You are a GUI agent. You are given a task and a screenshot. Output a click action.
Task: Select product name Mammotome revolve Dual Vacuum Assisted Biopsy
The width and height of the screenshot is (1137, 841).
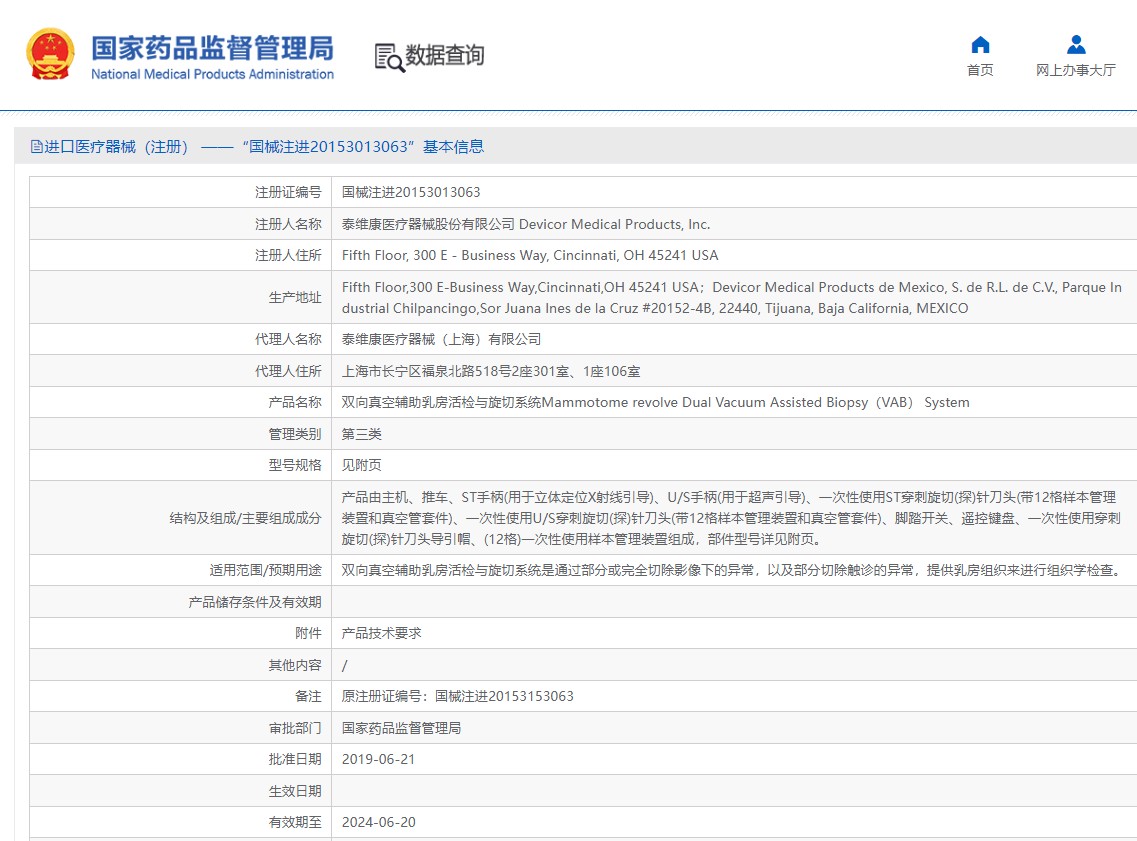coord(656,402)
